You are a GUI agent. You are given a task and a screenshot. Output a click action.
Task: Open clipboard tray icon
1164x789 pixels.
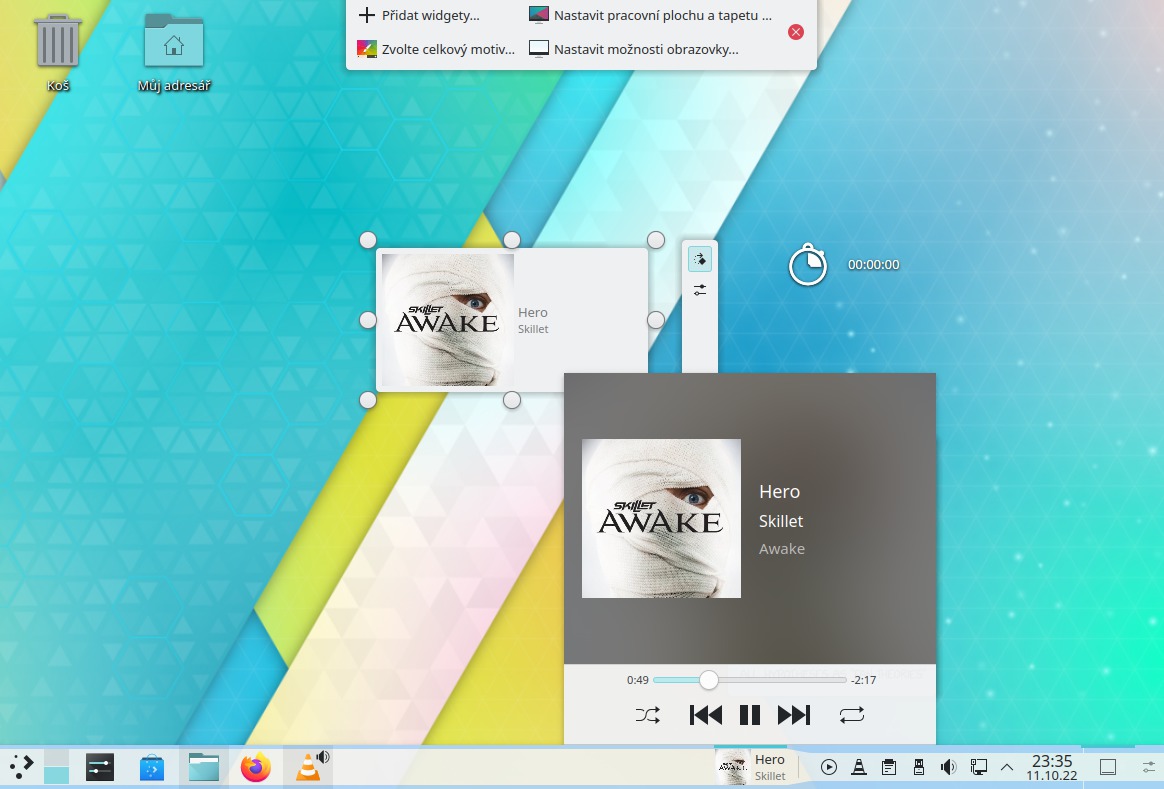coord(889,767)
